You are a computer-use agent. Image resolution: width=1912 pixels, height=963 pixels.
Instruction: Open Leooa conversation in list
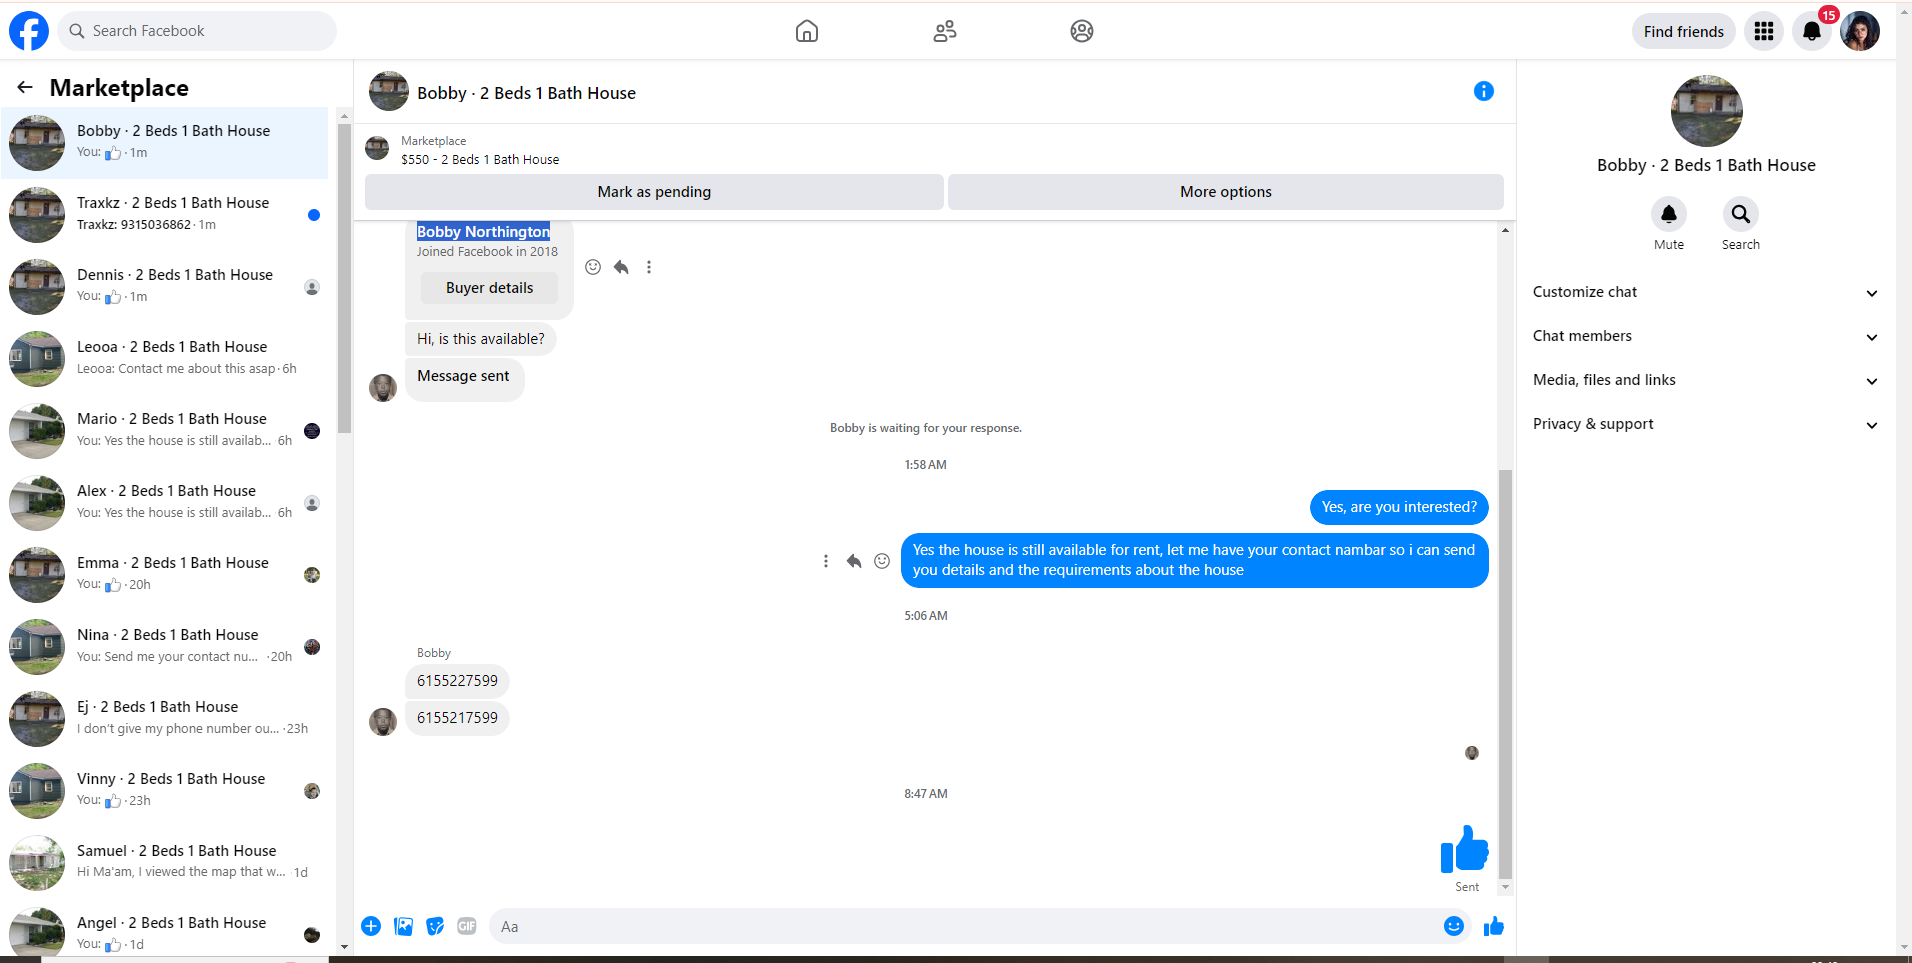coord(165,359)
